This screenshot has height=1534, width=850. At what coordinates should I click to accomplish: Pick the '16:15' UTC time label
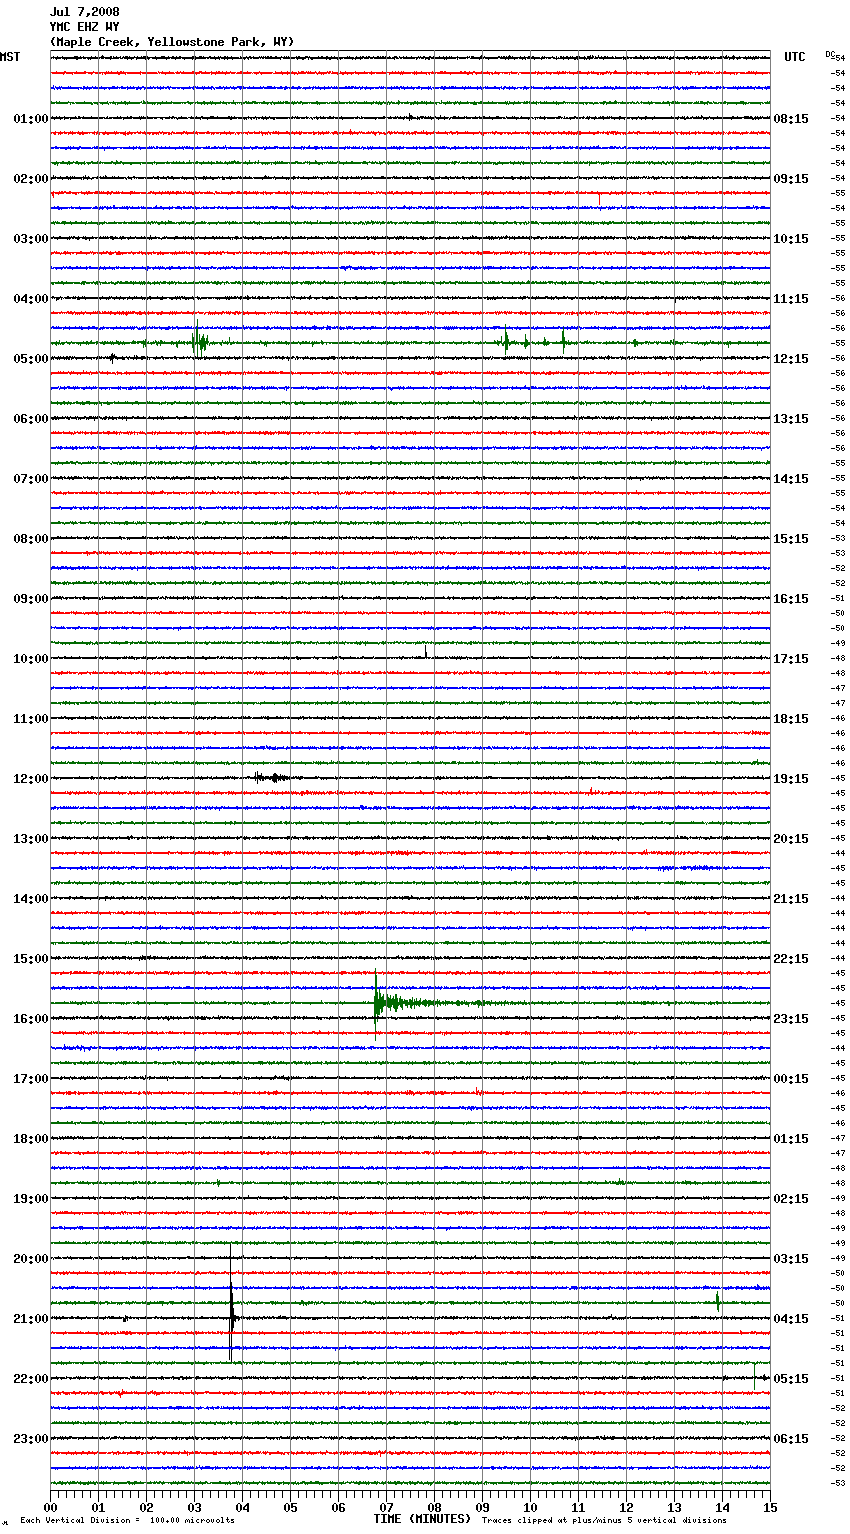click(791, 599)
